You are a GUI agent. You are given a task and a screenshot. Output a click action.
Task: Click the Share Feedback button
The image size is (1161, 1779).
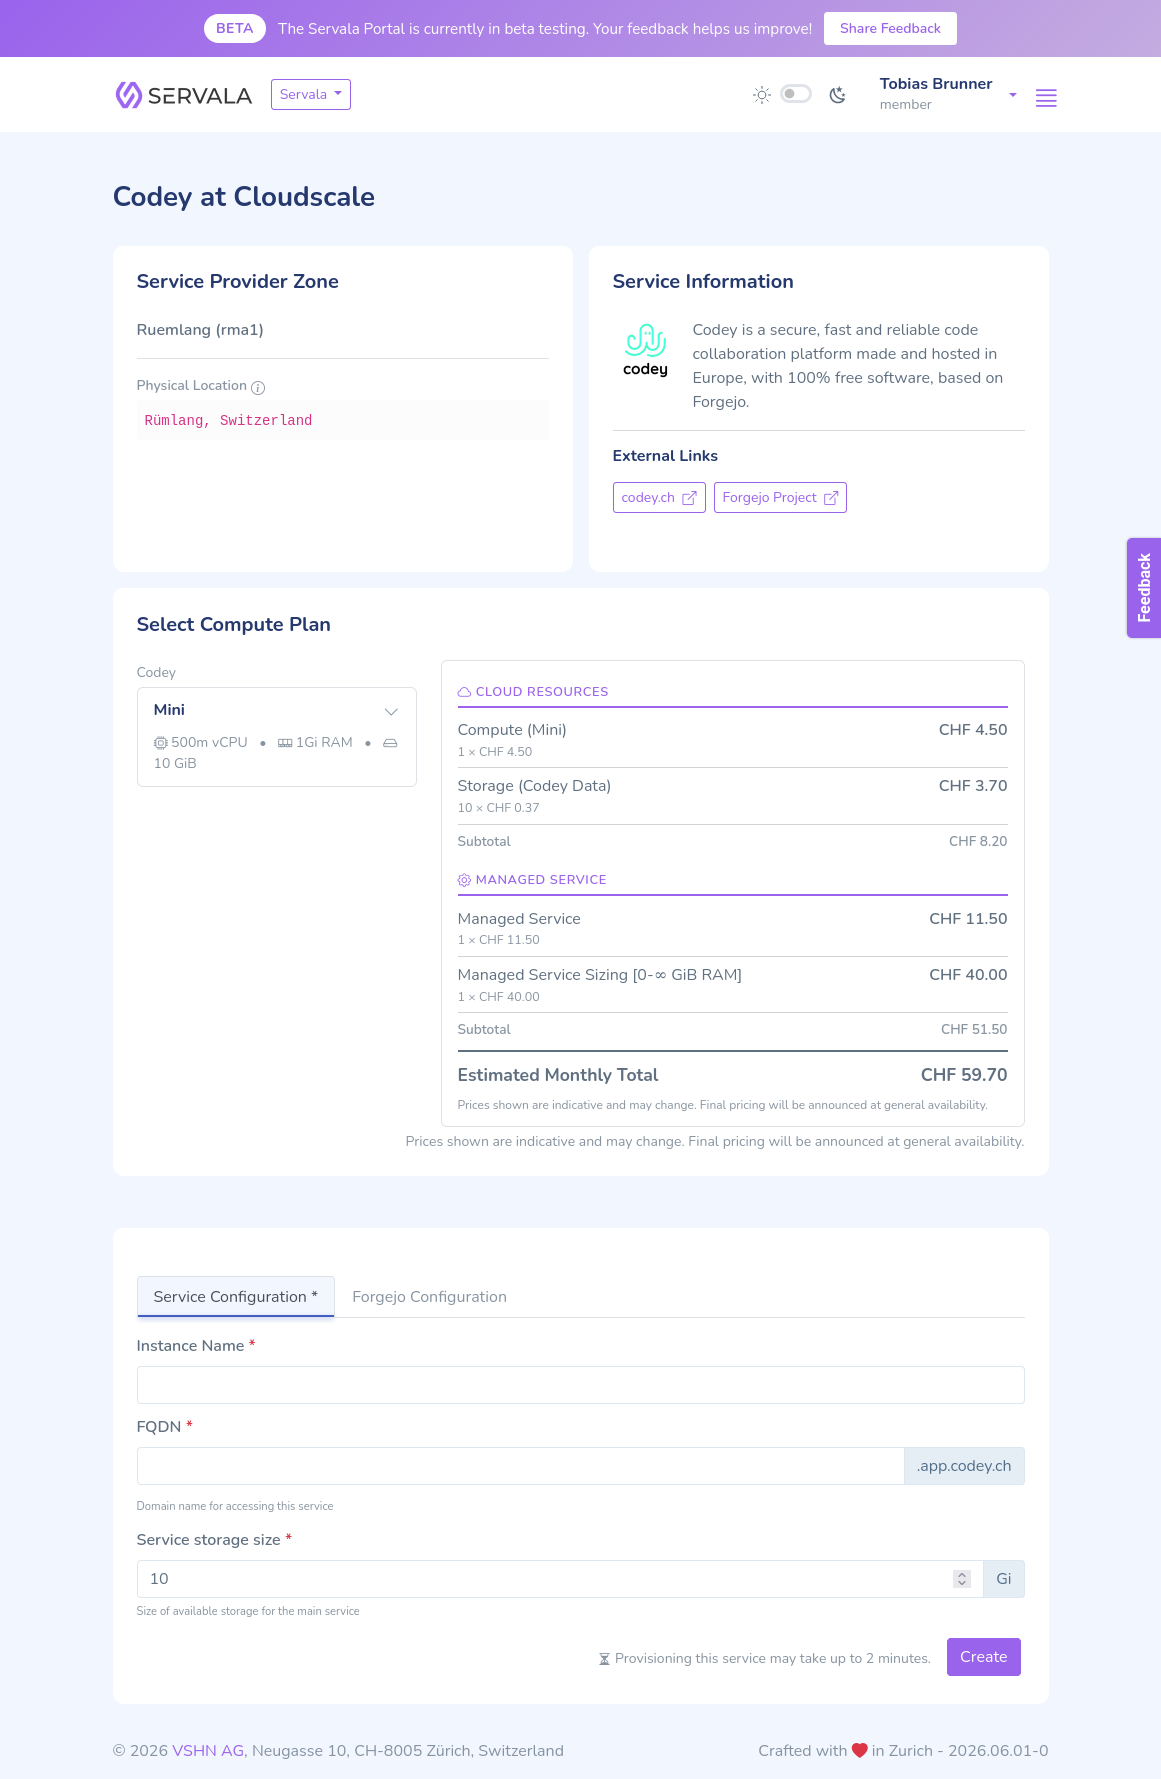pyautogui.click(x=890, y=28)
